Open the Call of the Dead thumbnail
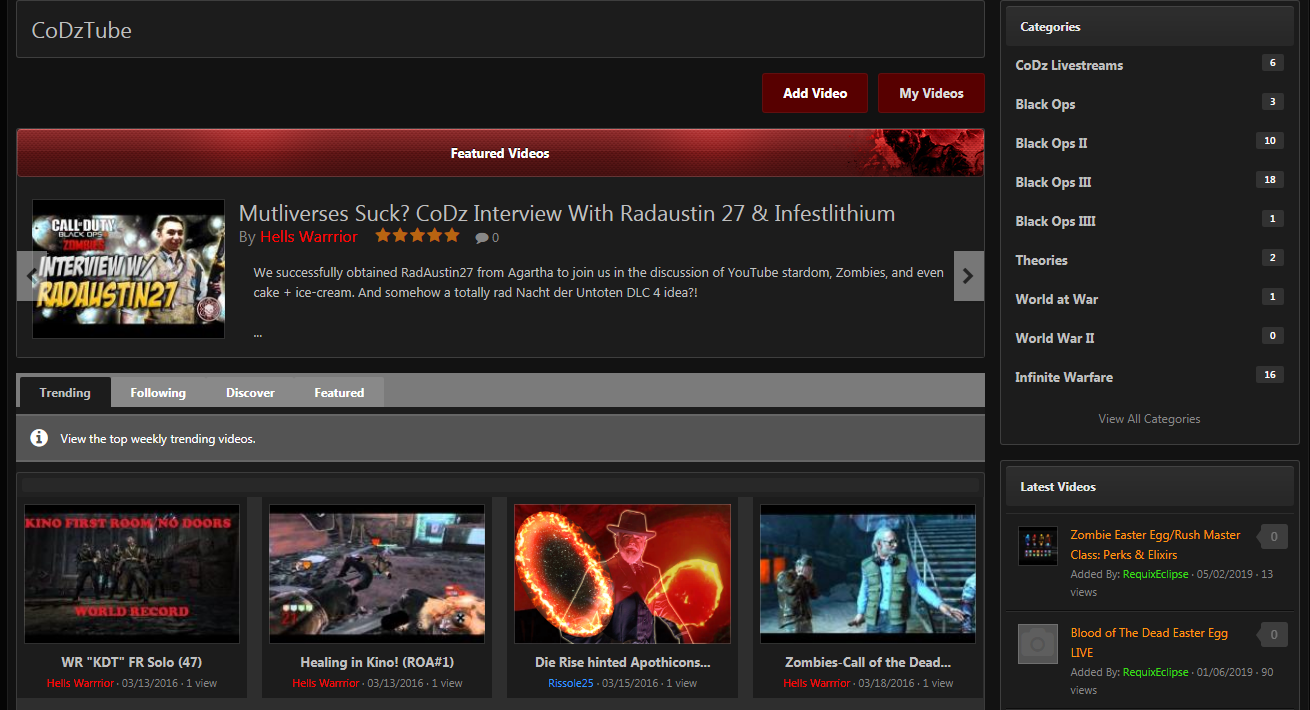This screenshot has width=1310, height=710. [x=868, y=574]
